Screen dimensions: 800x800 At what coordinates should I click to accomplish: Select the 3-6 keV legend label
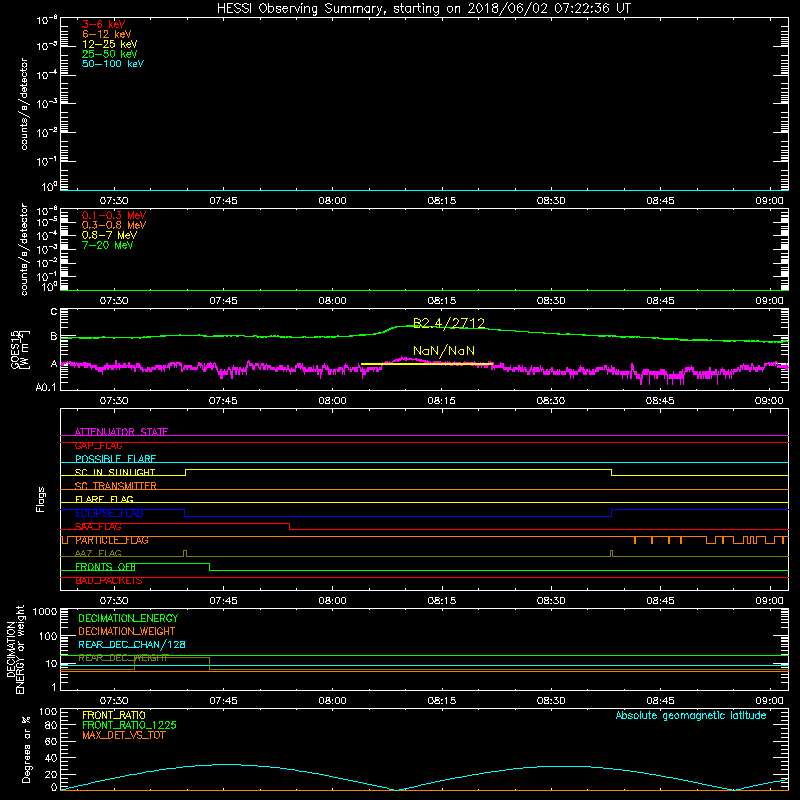click(x=104, y=24)
